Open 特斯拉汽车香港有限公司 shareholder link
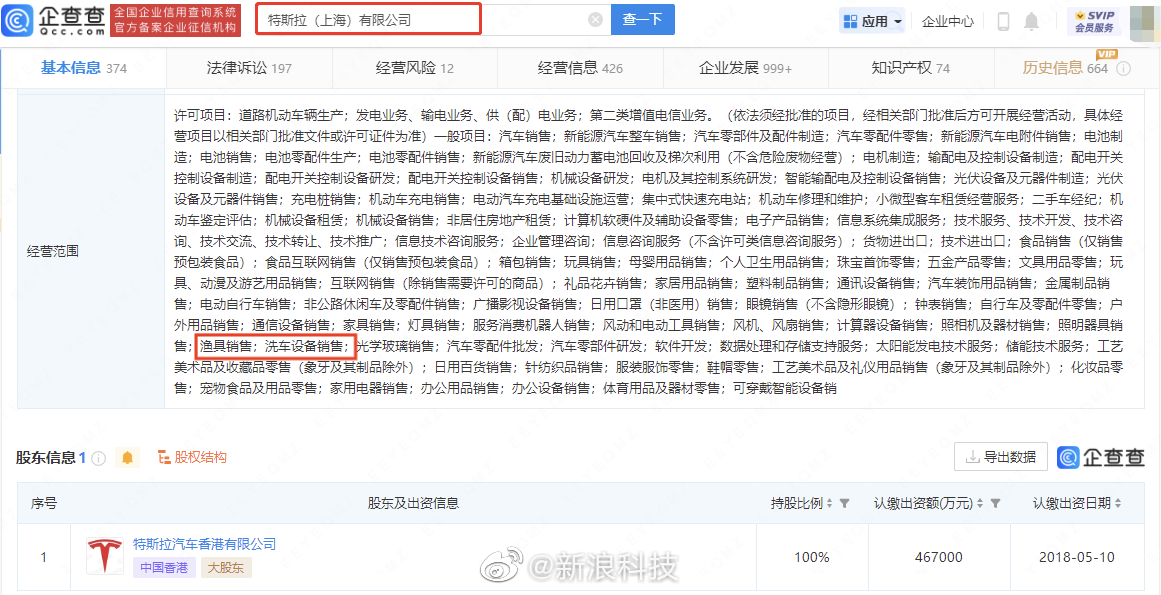 204,545
